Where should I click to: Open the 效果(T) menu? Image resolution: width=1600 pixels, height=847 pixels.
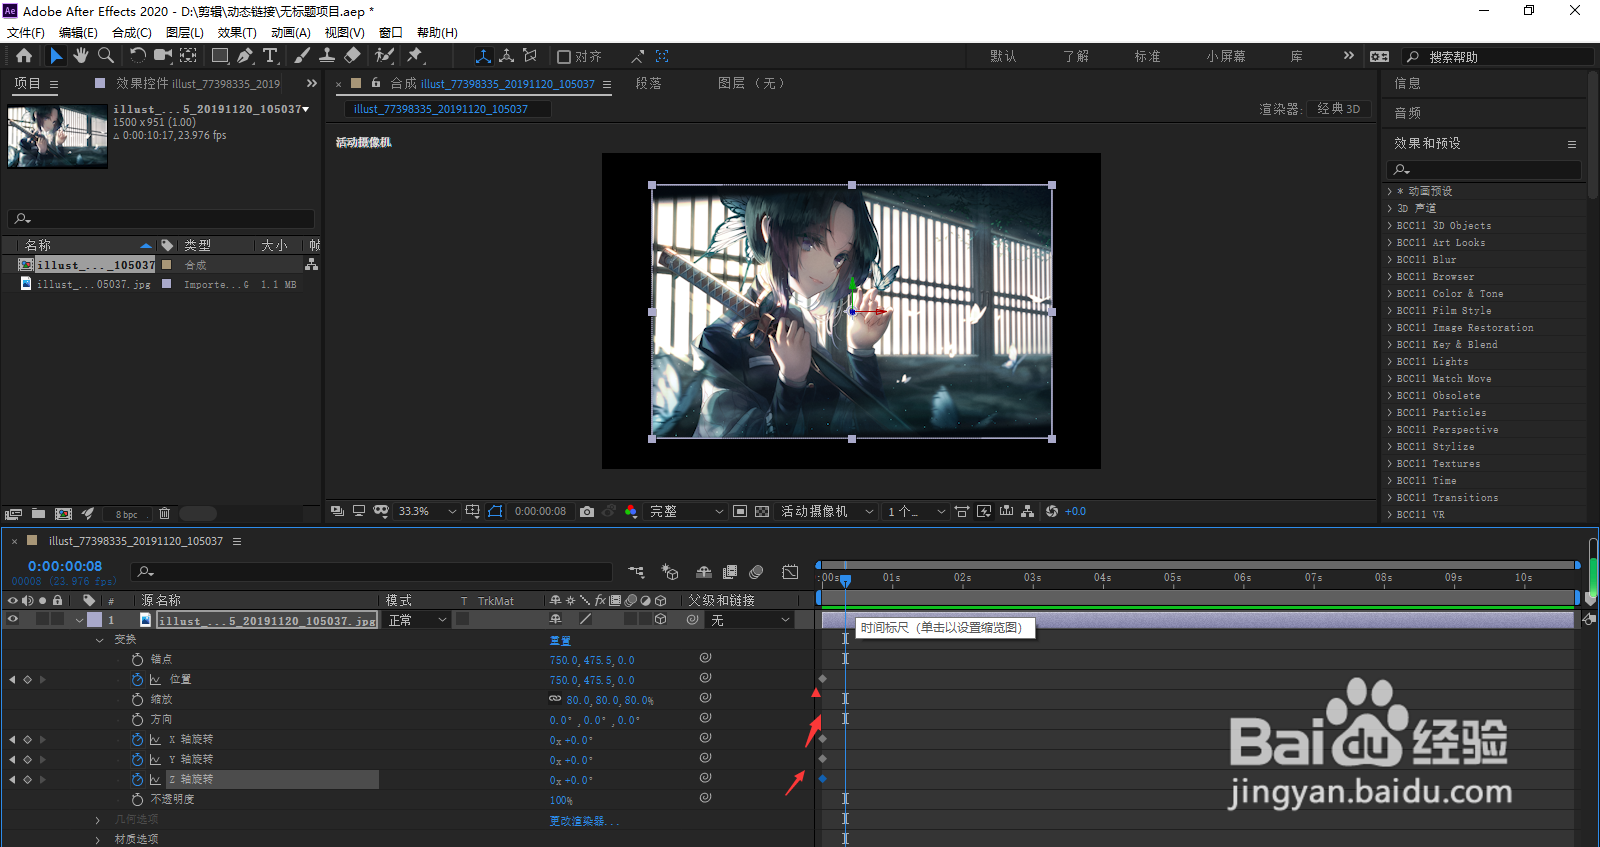[237, 33]
